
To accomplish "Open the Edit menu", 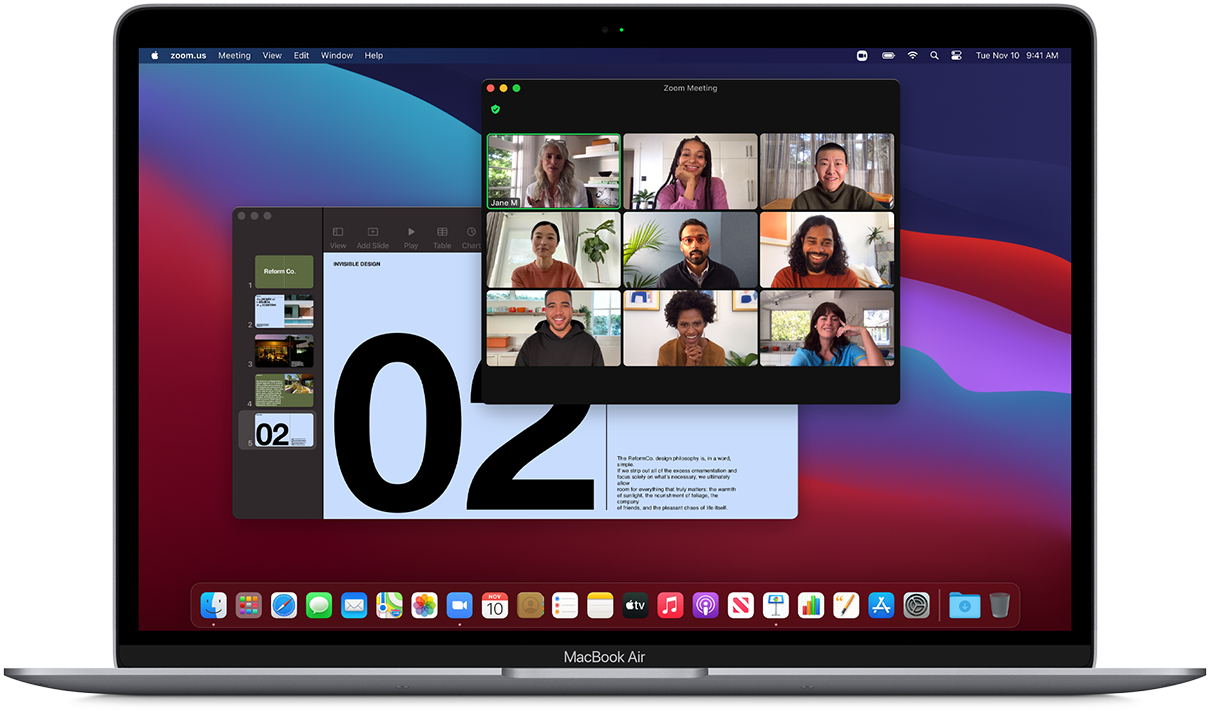I will pyautogui.click(x=301, y=56).
